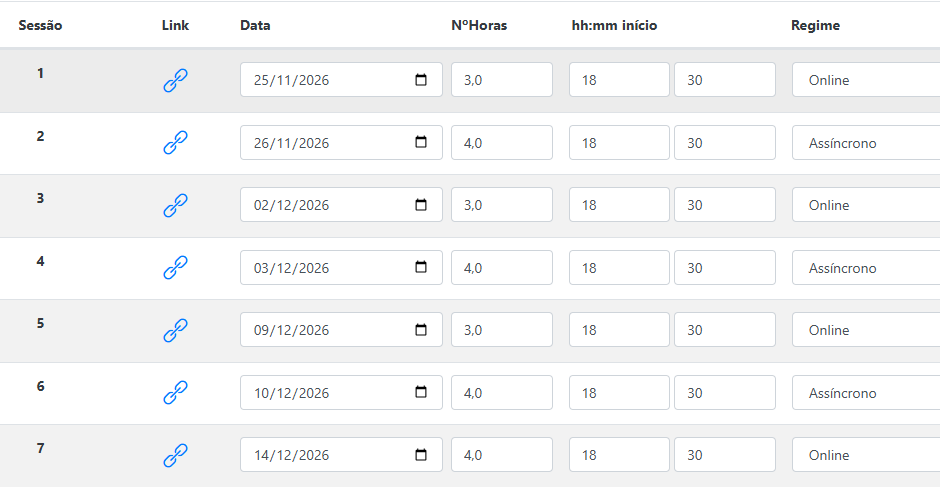Screen dimensions: 940x499
Task: Expand session 4's Assíncrono regime dropdown
Action: pyautogui.click(x=866, y=267)
